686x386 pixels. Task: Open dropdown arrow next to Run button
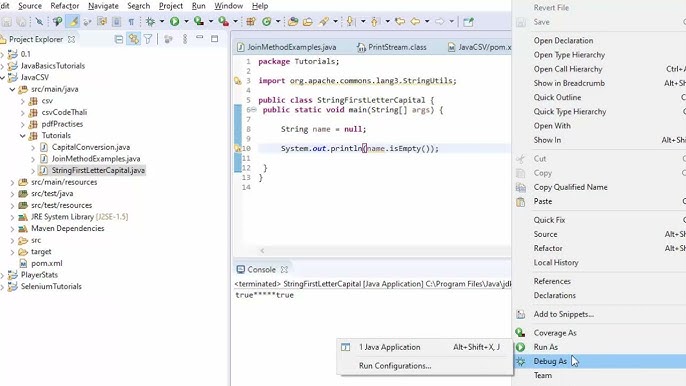[186, 21]
